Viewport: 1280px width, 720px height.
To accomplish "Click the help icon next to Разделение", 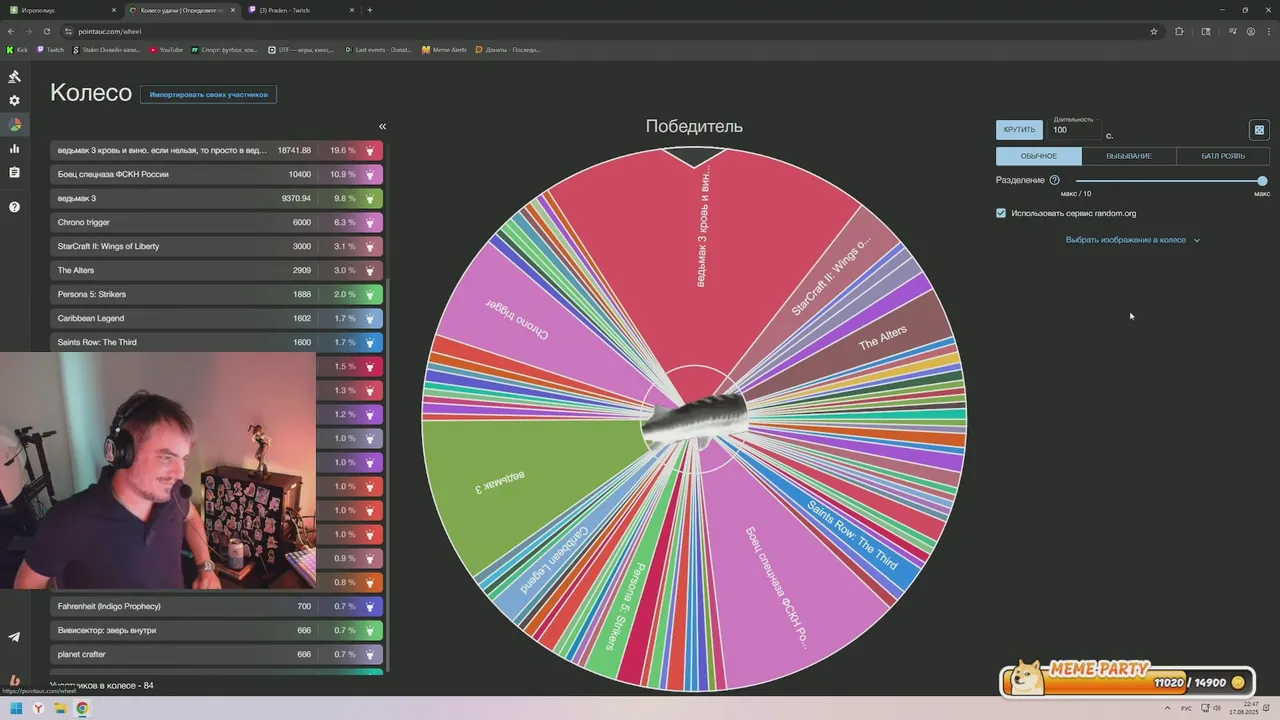I will (x=1054, y=180).
